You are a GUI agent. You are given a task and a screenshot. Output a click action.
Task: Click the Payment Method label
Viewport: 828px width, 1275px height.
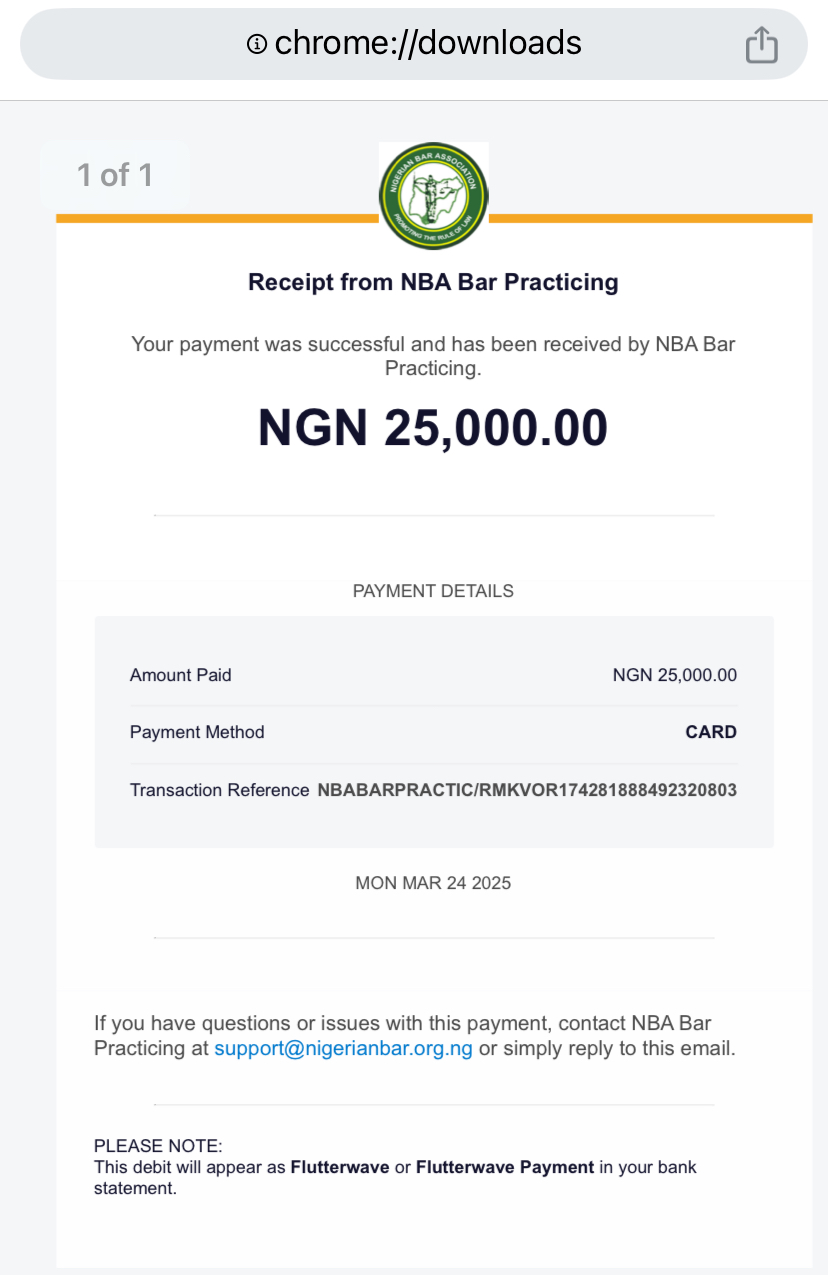[197, 732]
